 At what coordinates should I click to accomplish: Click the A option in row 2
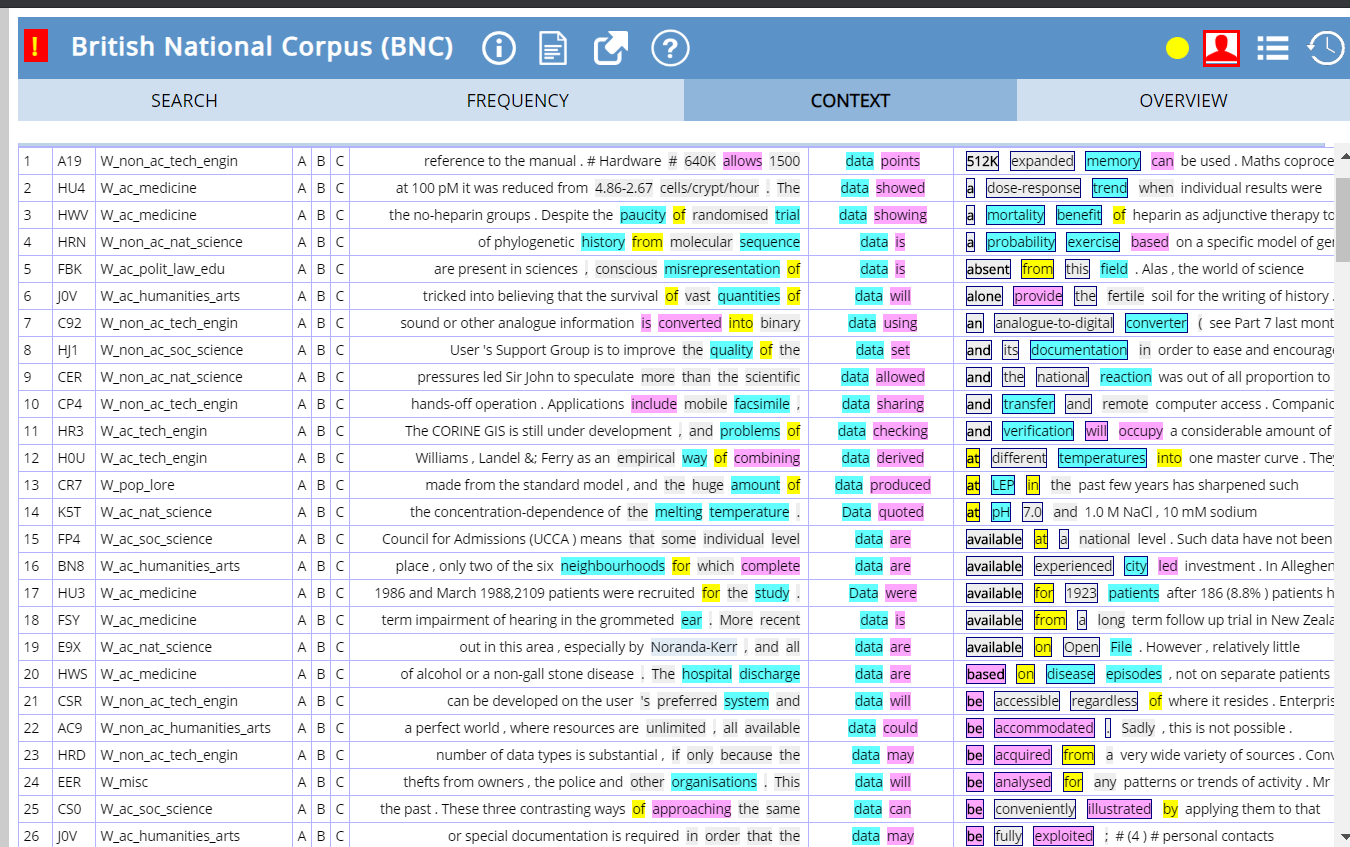click(x=302, y=188)
